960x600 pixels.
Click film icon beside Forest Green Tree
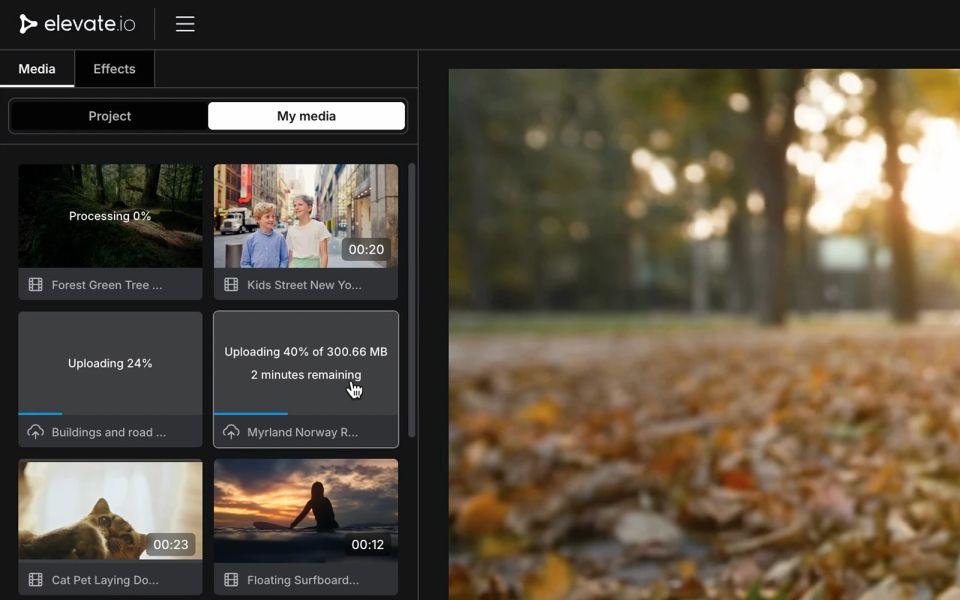pos(36,285)
